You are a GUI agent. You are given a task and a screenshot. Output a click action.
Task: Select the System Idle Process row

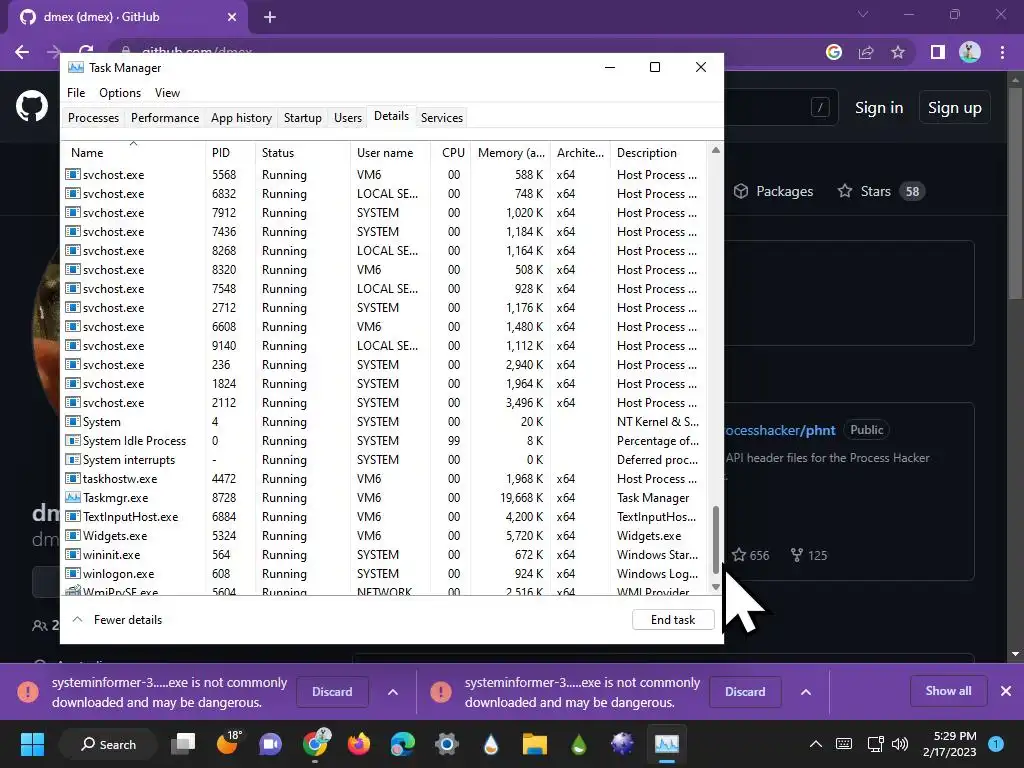point(385,441)
